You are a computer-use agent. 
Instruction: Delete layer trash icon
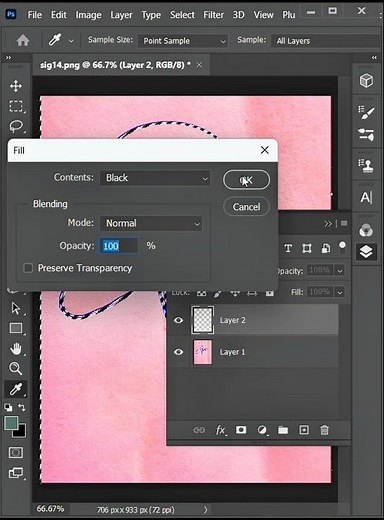(324, 430)
